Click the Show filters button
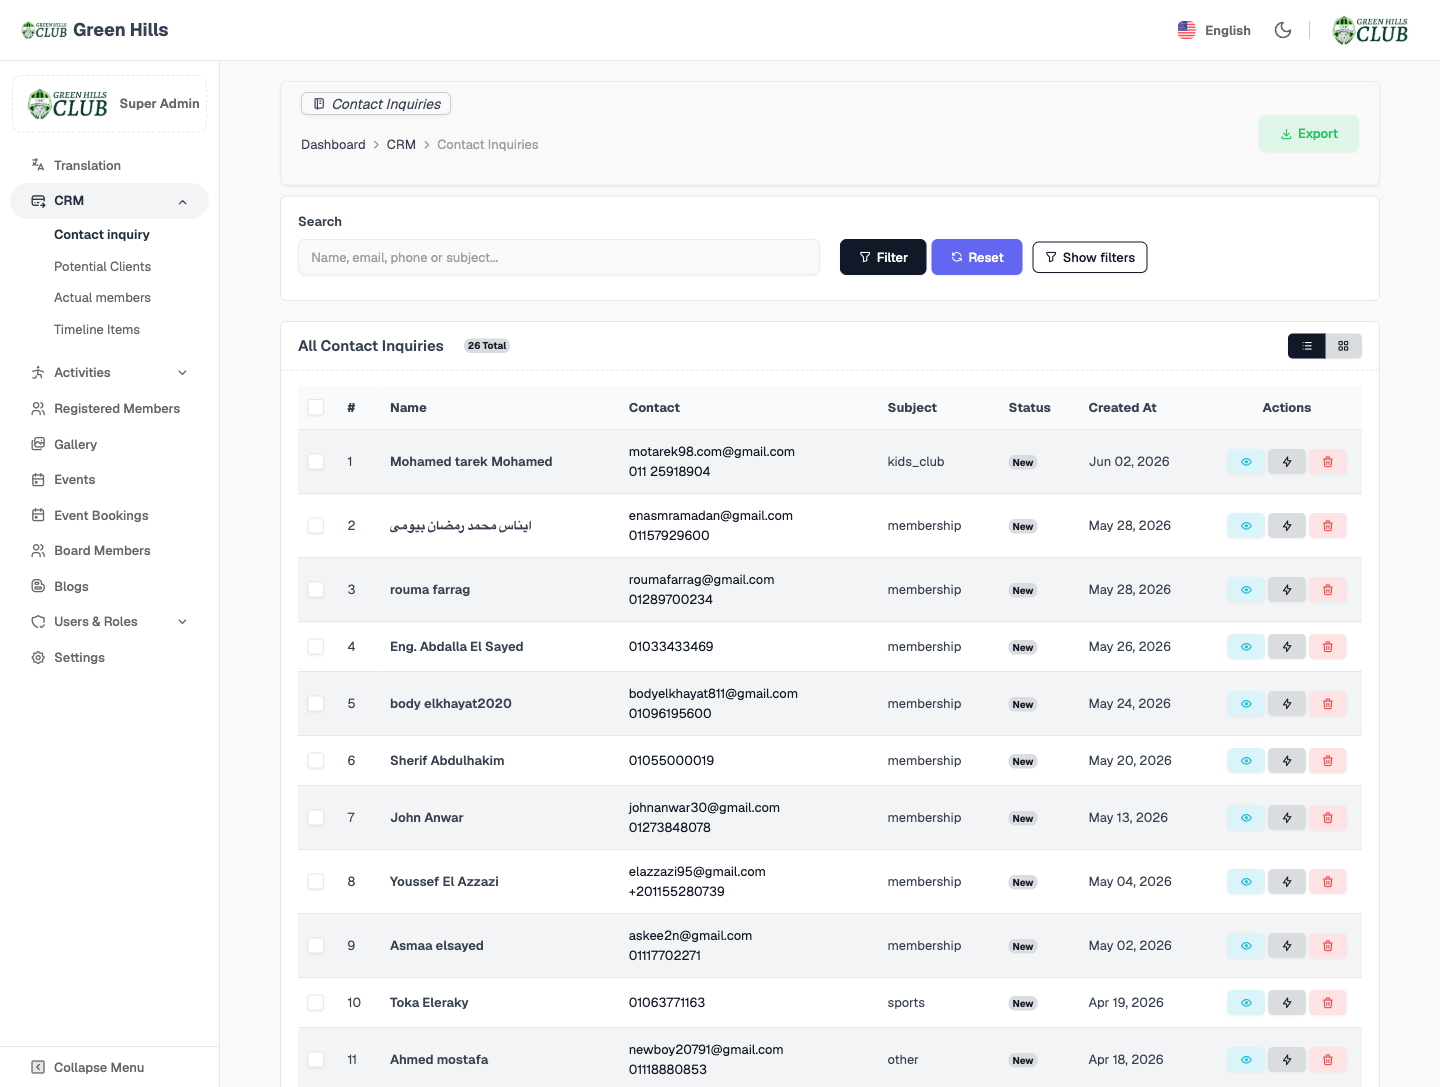Image resolution: width=1440 pixels, height=1087 pixels. tap(1090, 258)
